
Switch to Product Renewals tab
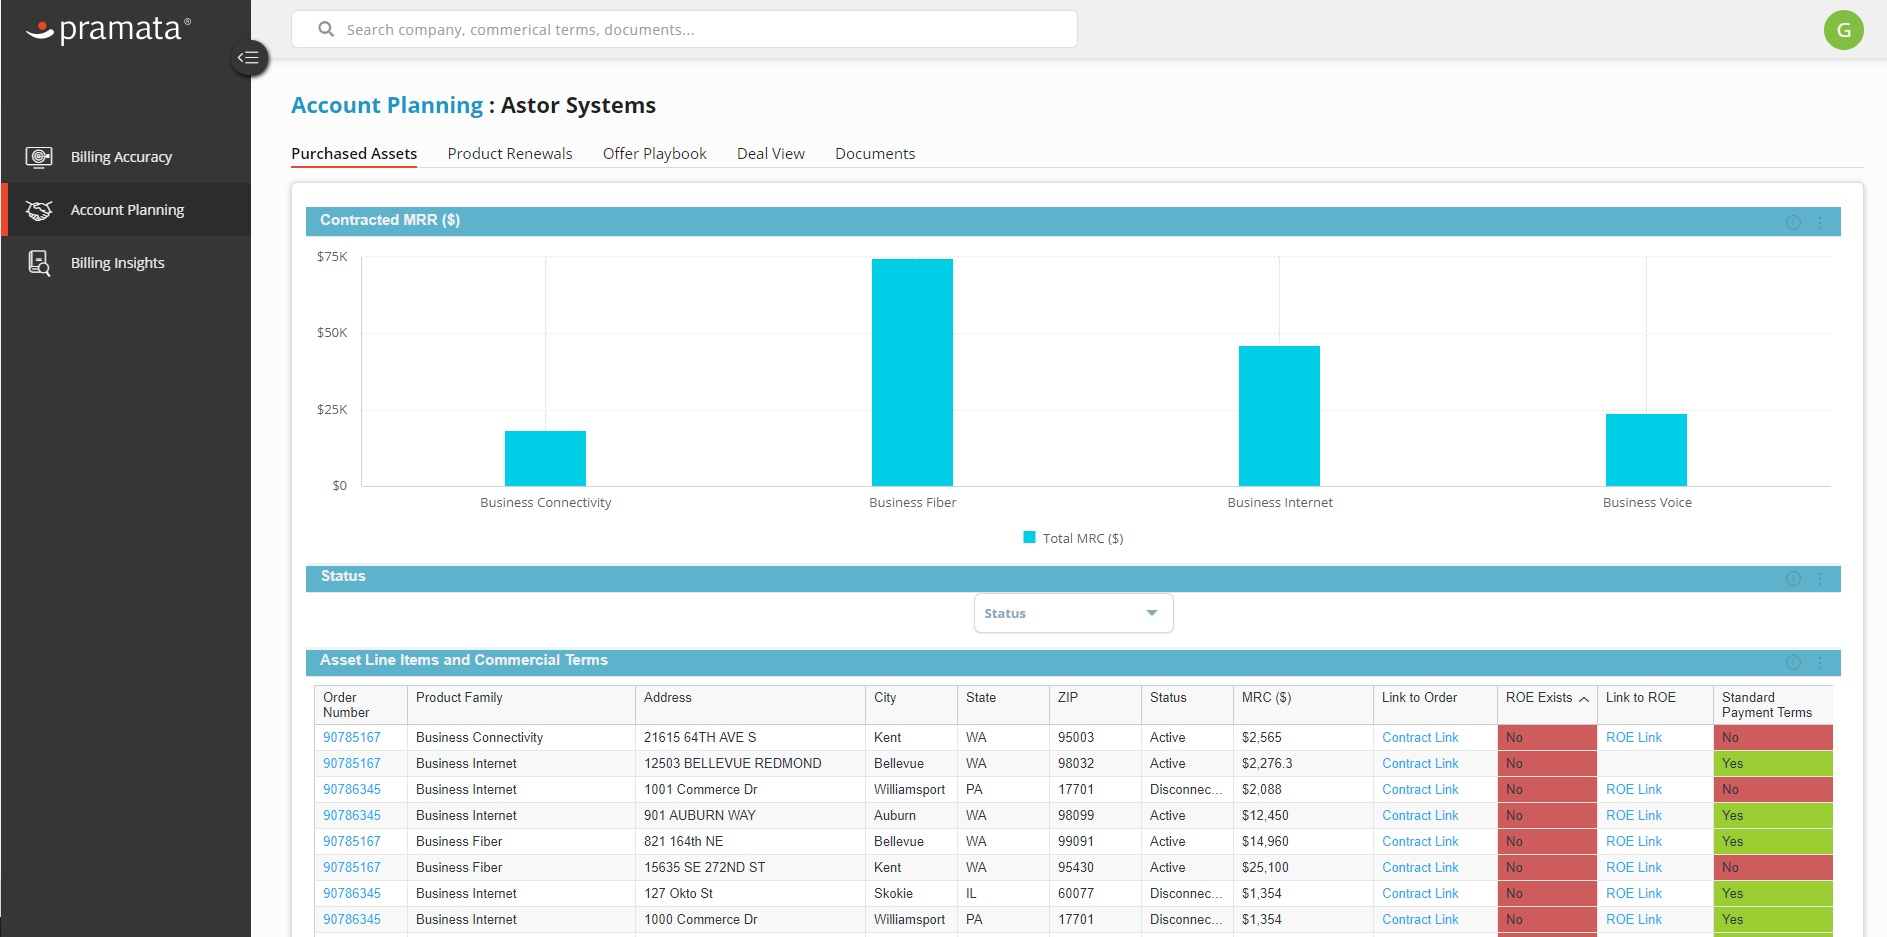tap(510, 153)
